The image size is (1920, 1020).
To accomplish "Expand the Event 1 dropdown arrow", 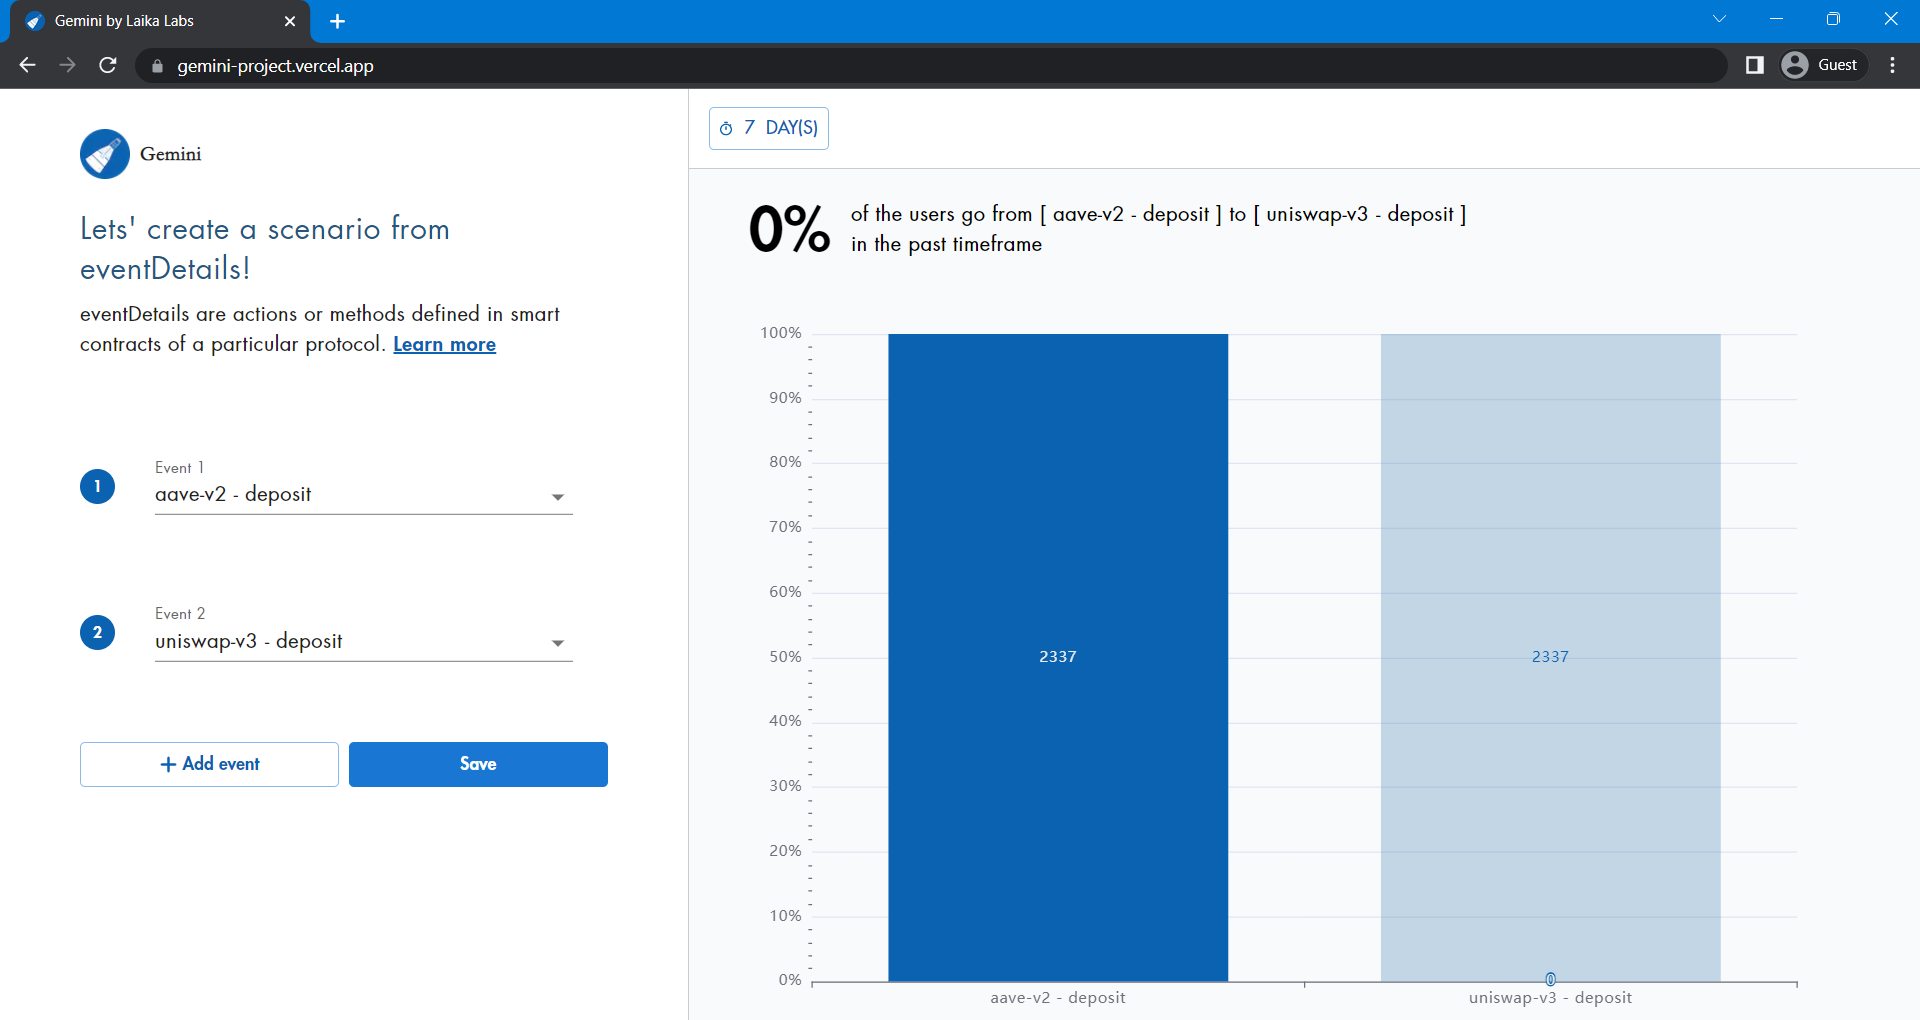I will coord(558,497).
